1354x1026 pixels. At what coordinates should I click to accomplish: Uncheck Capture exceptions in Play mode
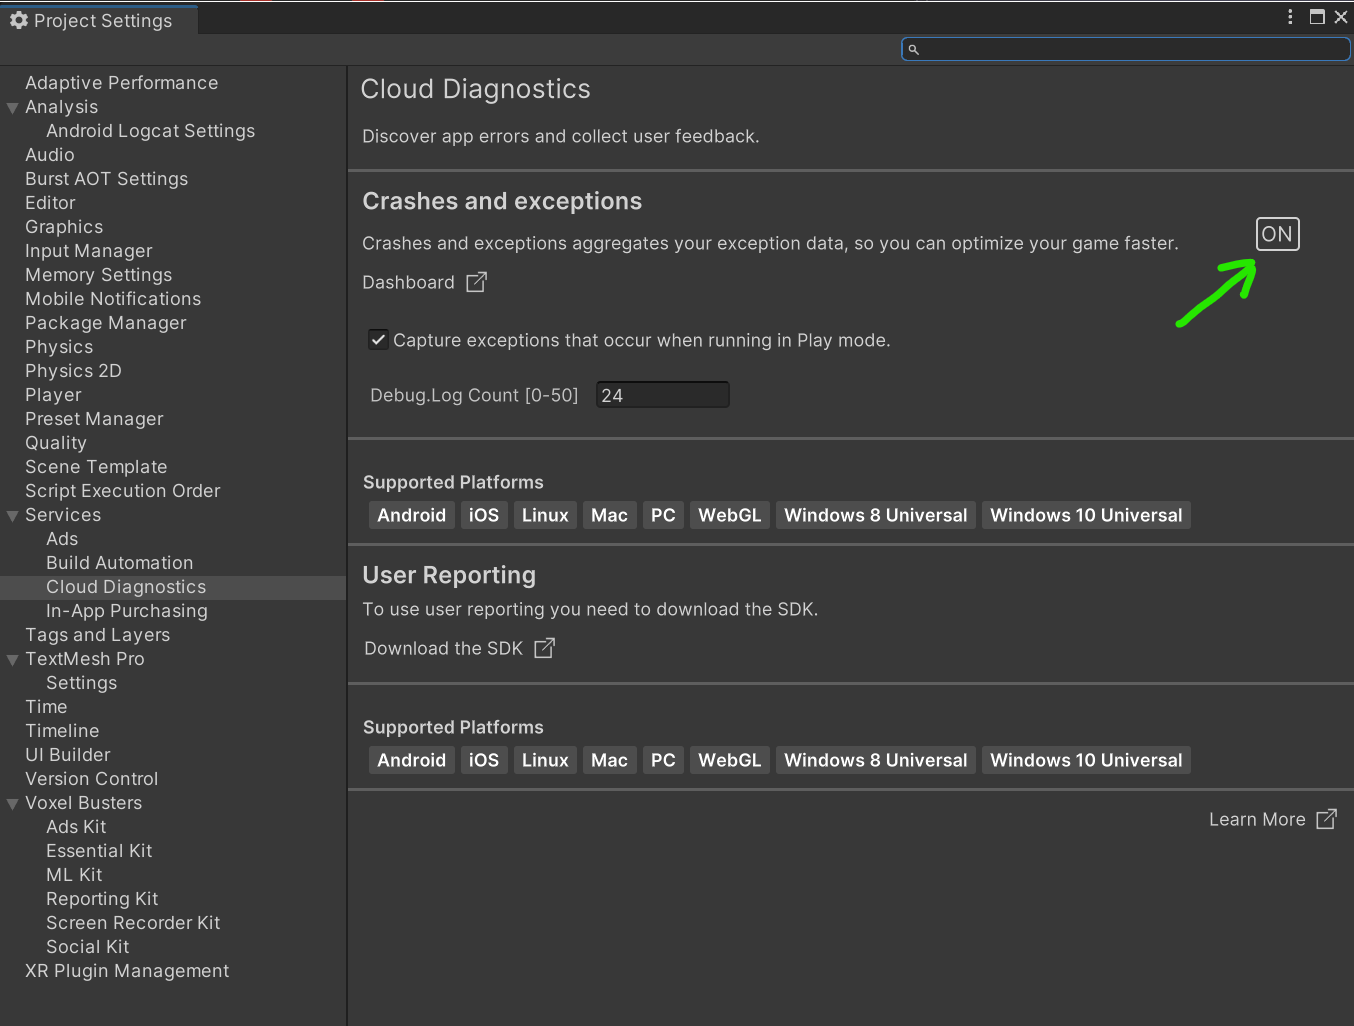pos(378,340)
